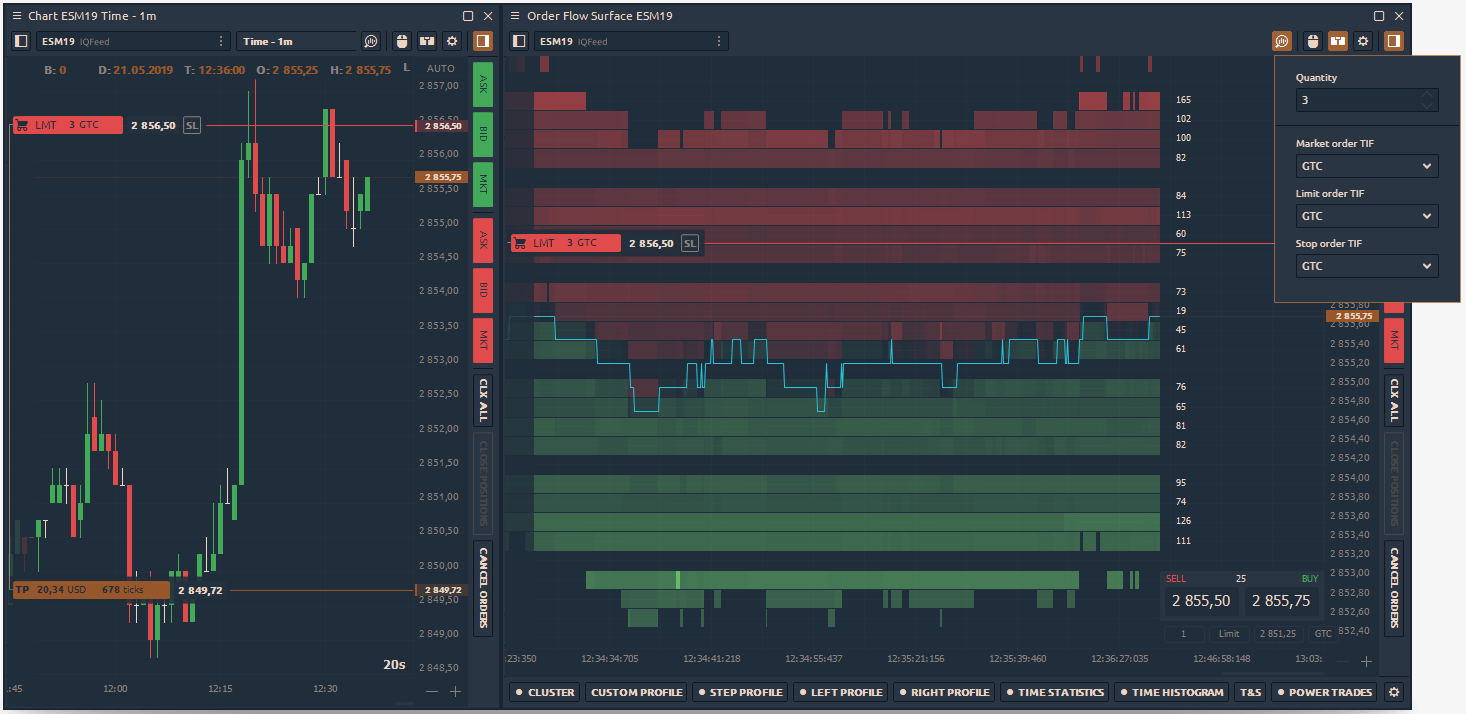Open the Limit order TIF dropdown
The width and height of the screenshot is (1466, 714).
pyautogui.click(x=1366, y=216)
